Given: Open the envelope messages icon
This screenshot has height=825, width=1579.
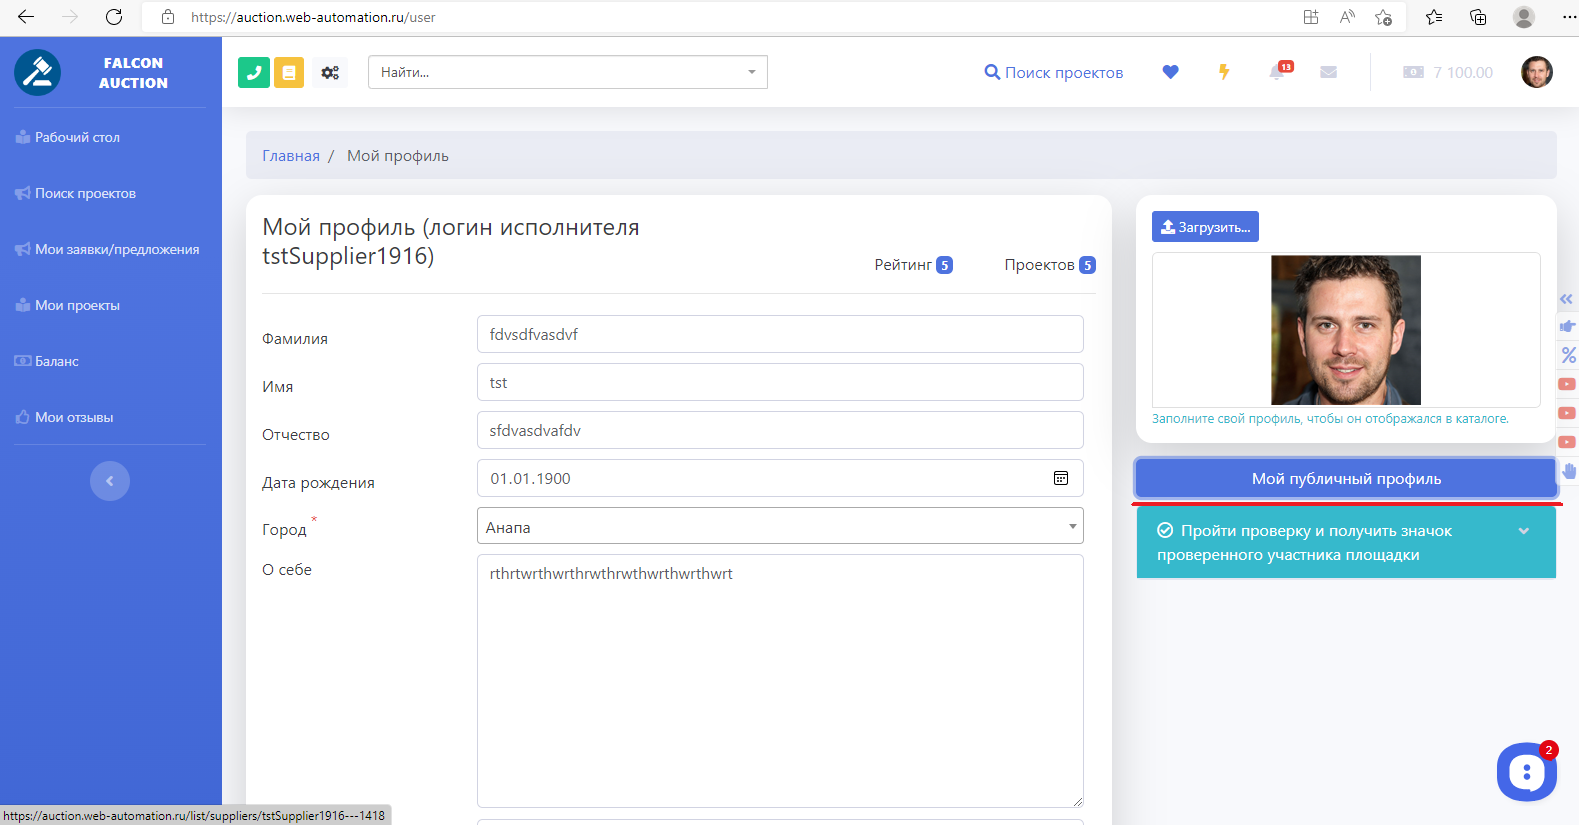Looking at the screenshot, I should [1328, 72].
